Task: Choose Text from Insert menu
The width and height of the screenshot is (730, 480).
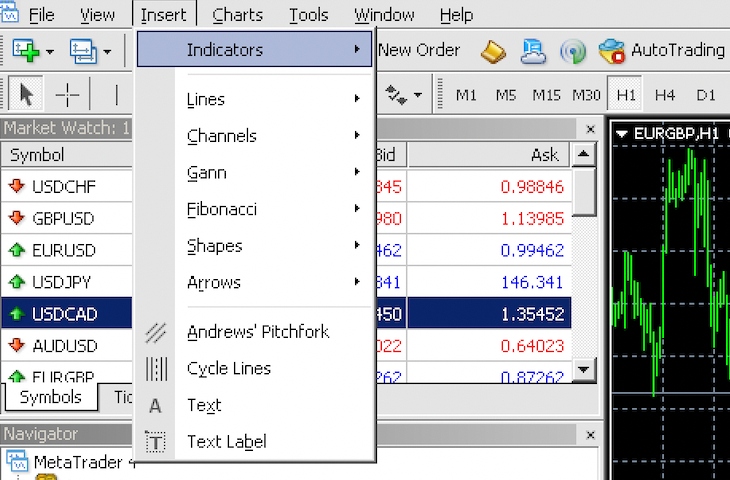Action: pos(254,405)
